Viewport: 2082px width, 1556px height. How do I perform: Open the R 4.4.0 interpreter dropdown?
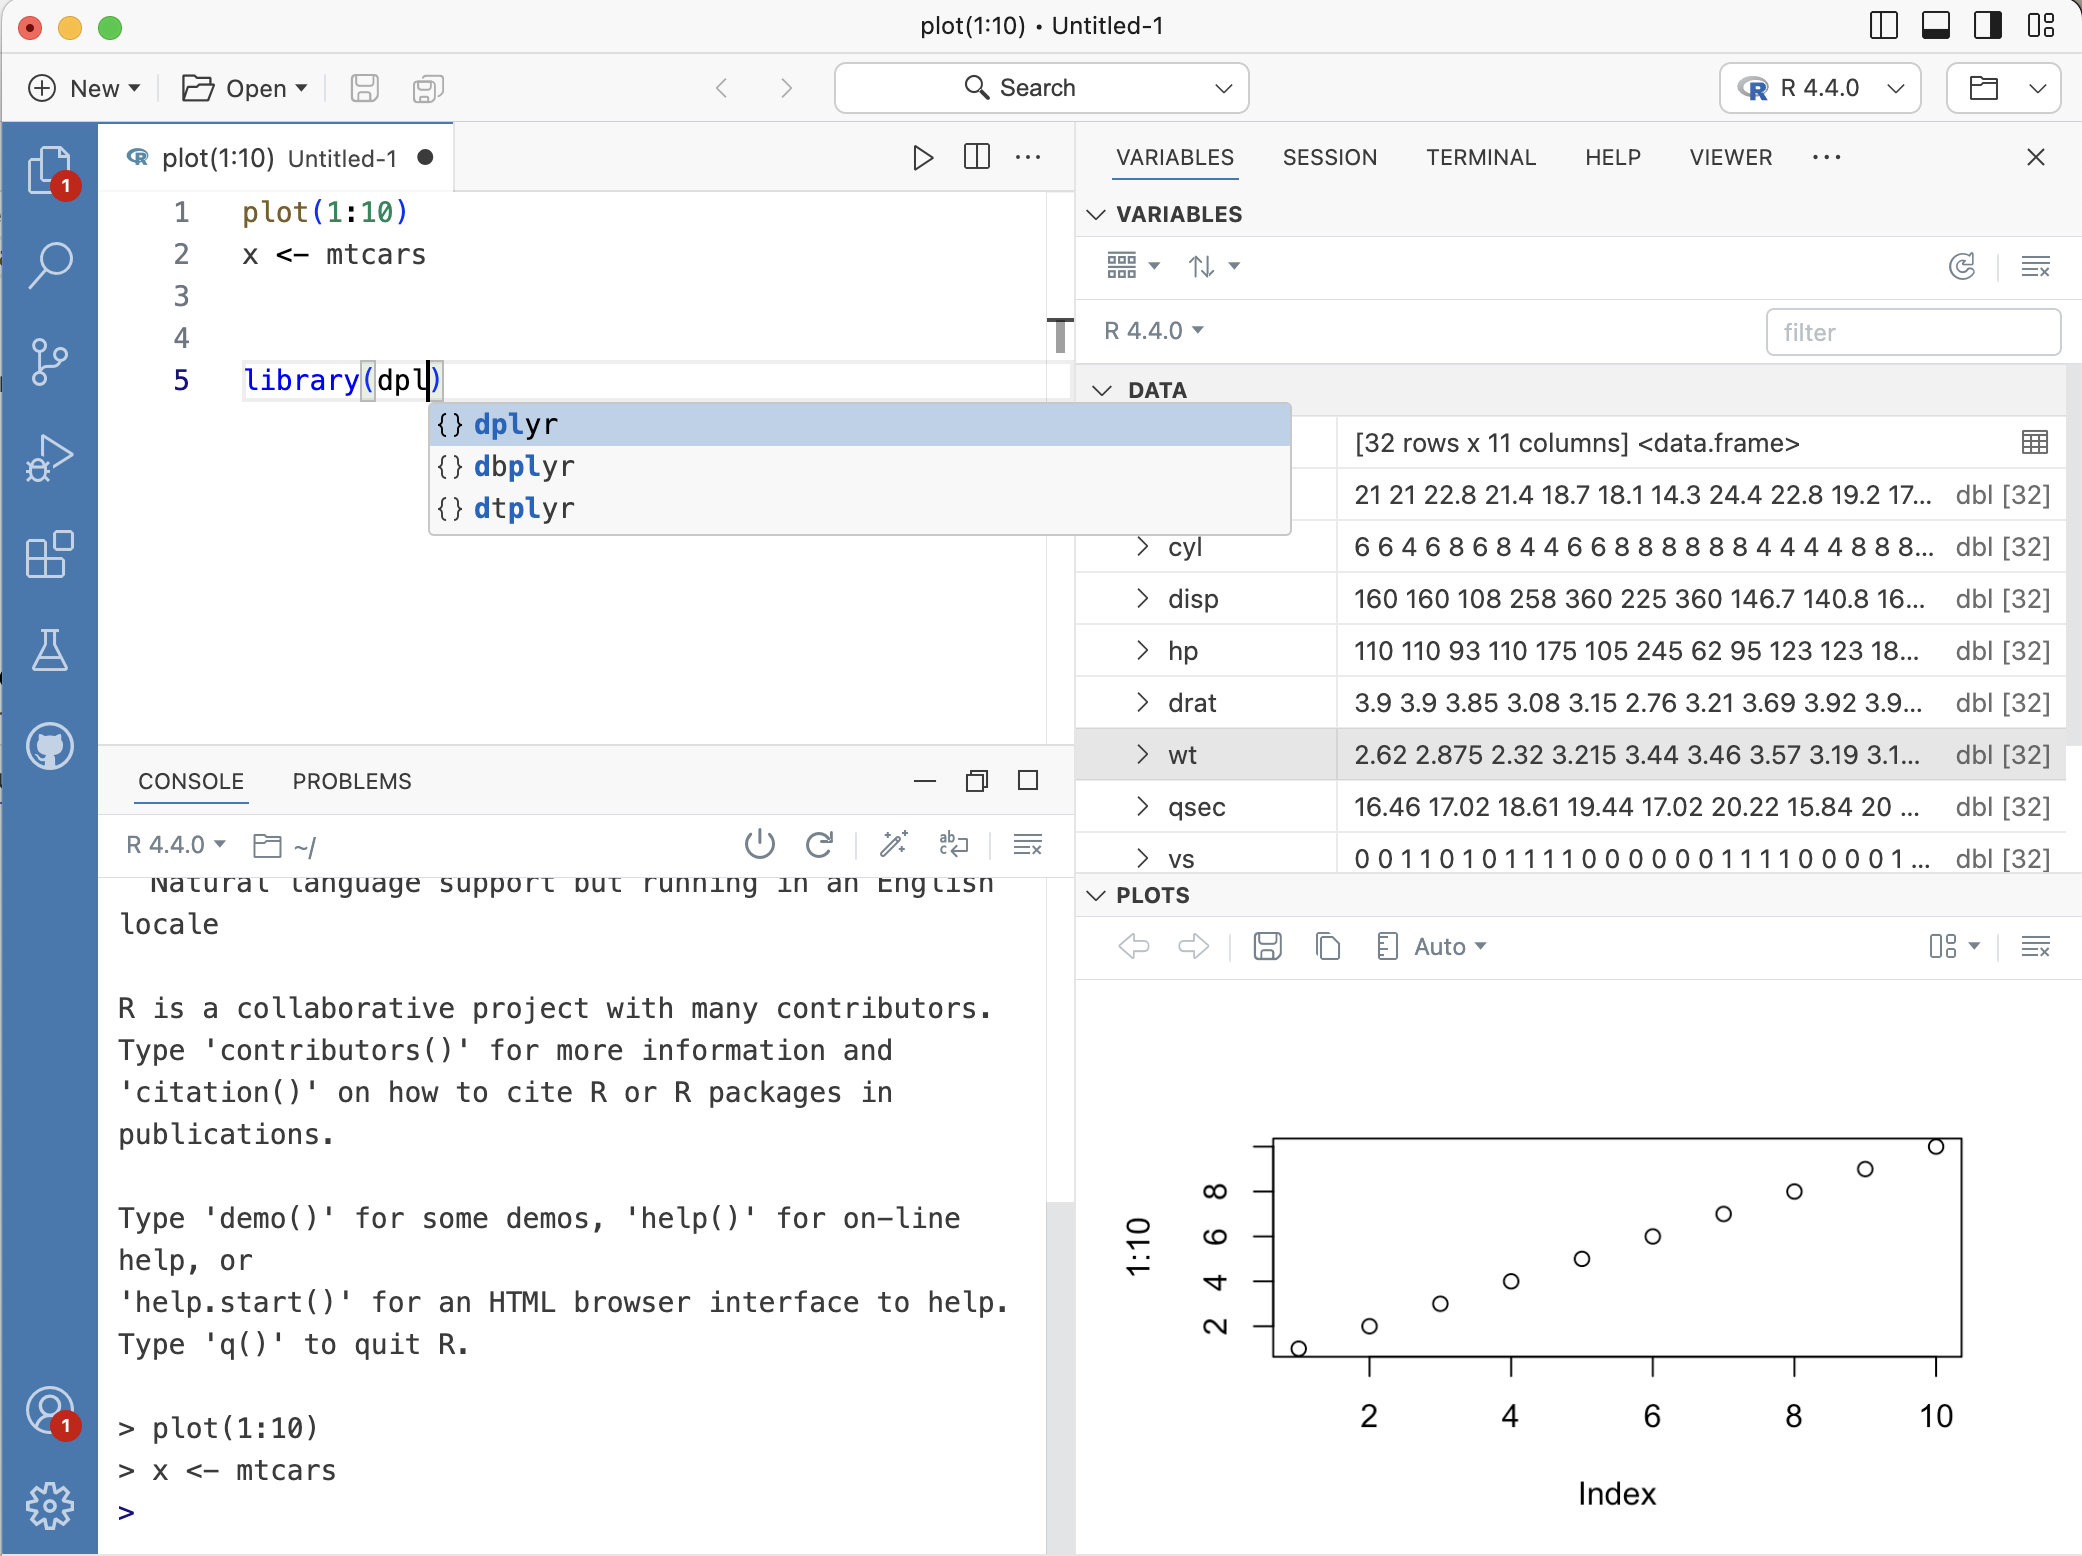(1819, 88)
